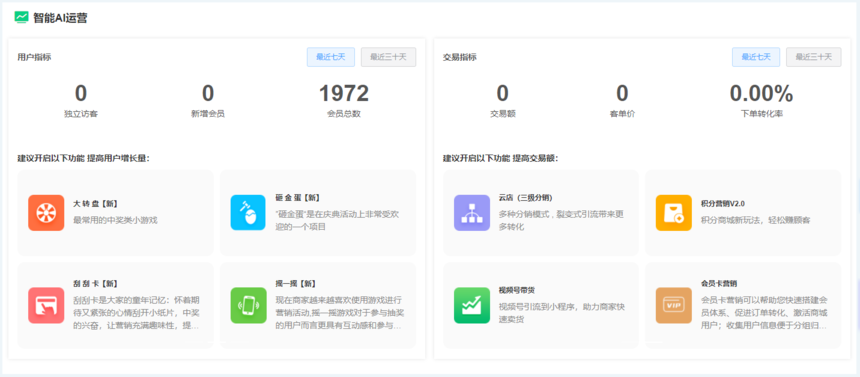Open the 摇一摇【新】 card title
This screenshot has height=377, width=860.
296,284
